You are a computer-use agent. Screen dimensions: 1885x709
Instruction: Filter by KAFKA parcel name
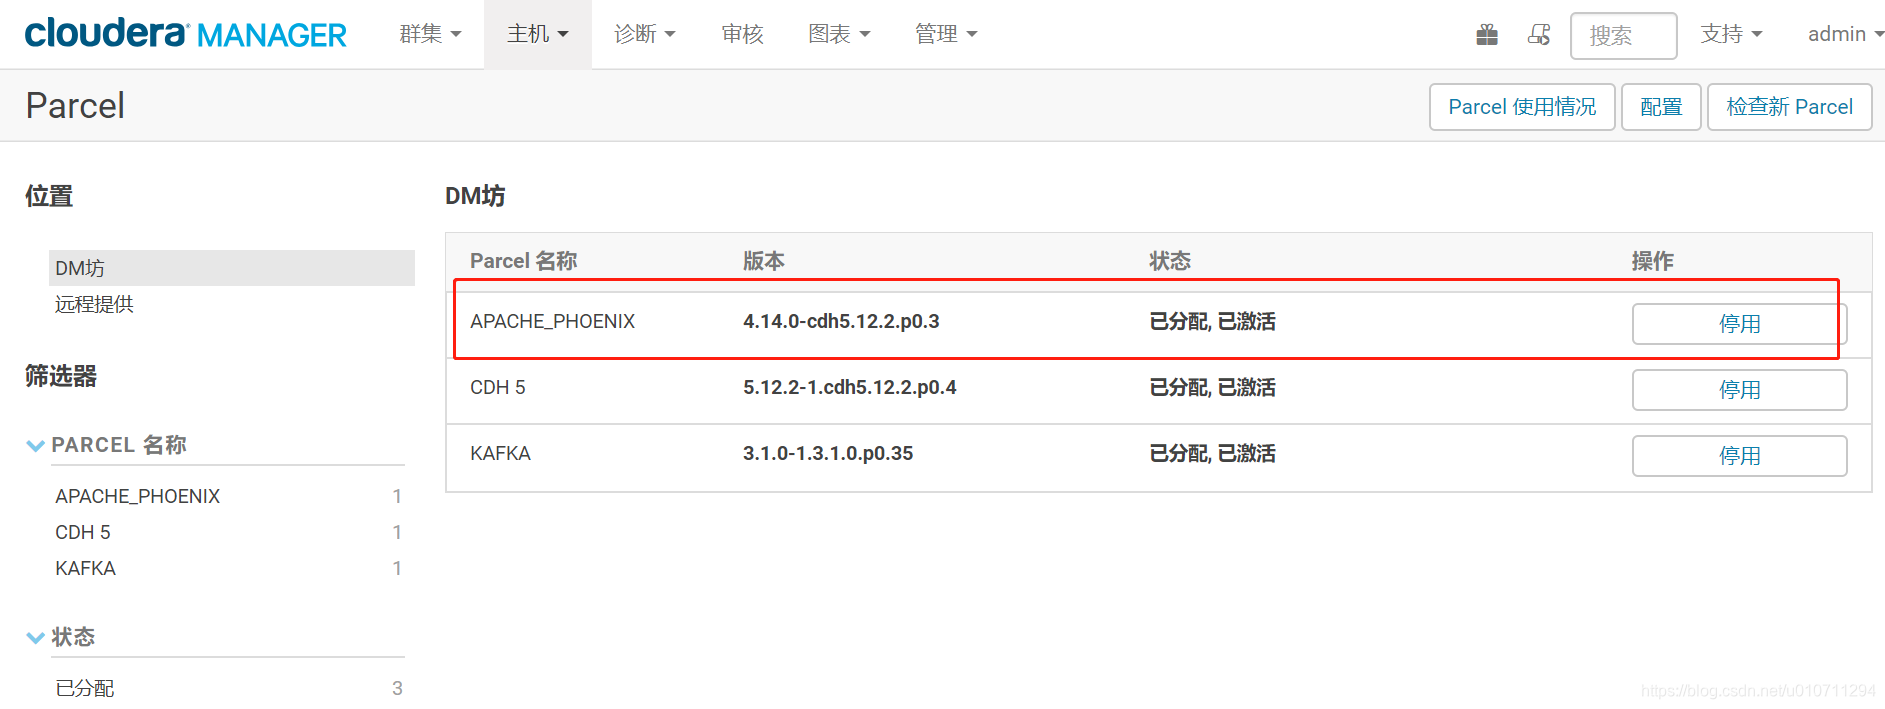point(86,568)
